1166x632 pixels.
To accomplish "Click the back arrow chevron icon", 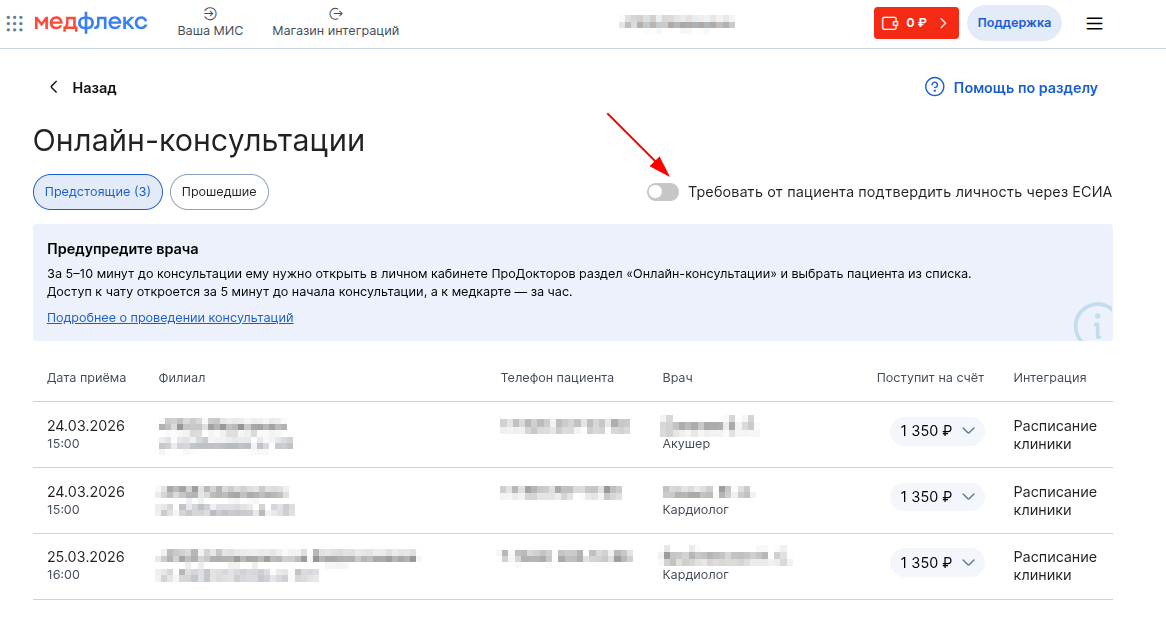I will [x=53, y=87].
